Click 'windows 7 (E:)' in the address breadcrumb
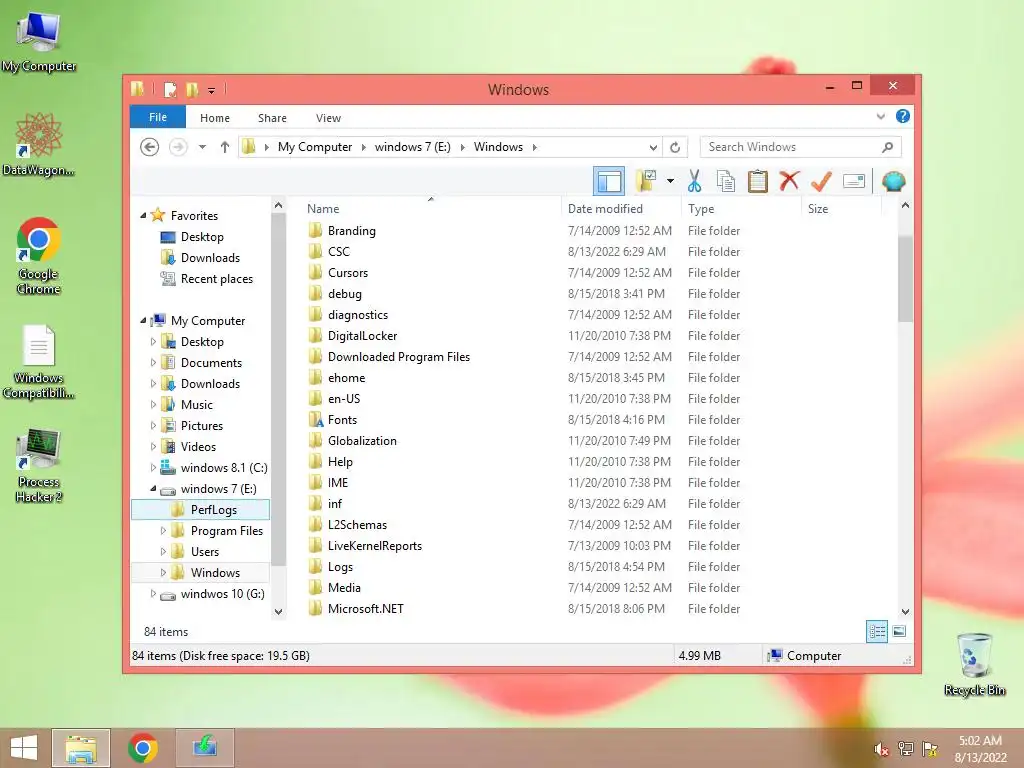This screenshot has width=1024, height=768. pyautogui.click(x=413, y=147)
